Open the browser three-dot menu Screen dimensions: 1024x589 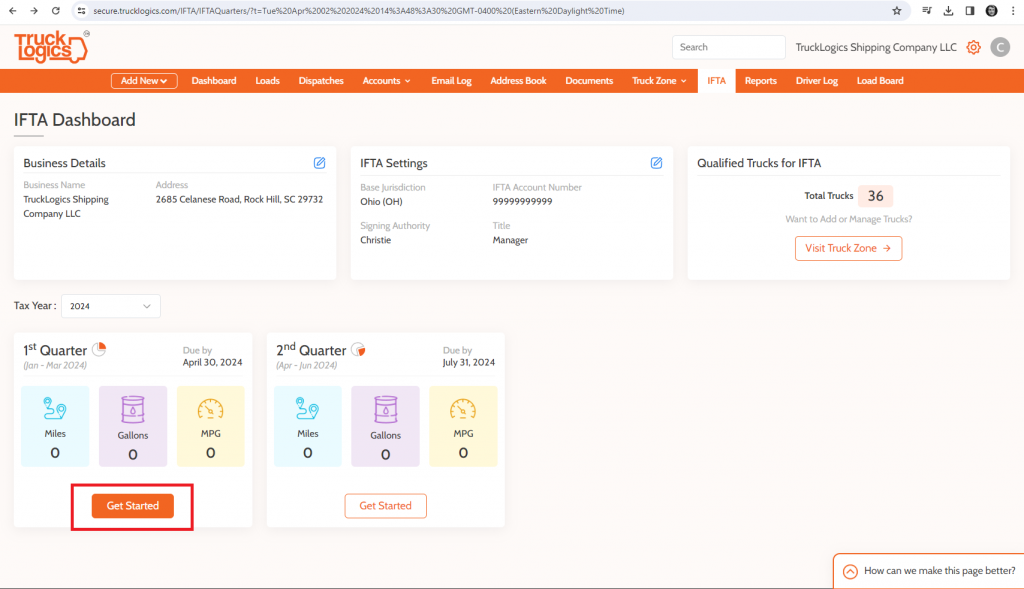click(1013, 10)
